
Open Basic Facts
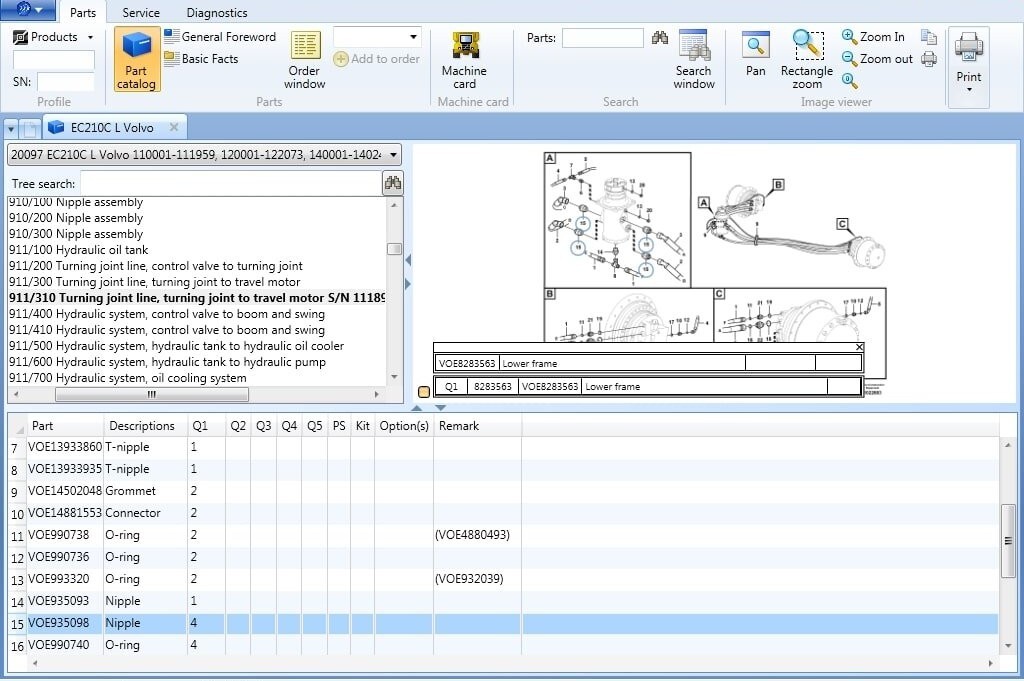click(201, 59)
